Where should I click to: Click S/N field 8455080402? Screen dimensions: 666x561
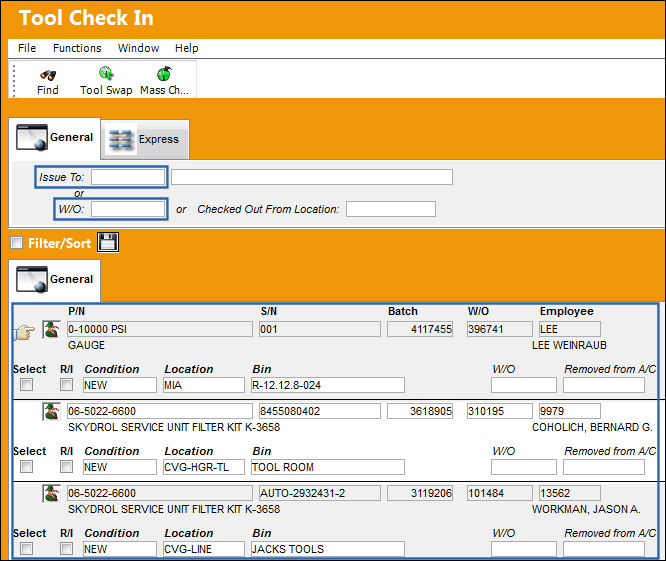pyautogui.click(x=320, y=411)
